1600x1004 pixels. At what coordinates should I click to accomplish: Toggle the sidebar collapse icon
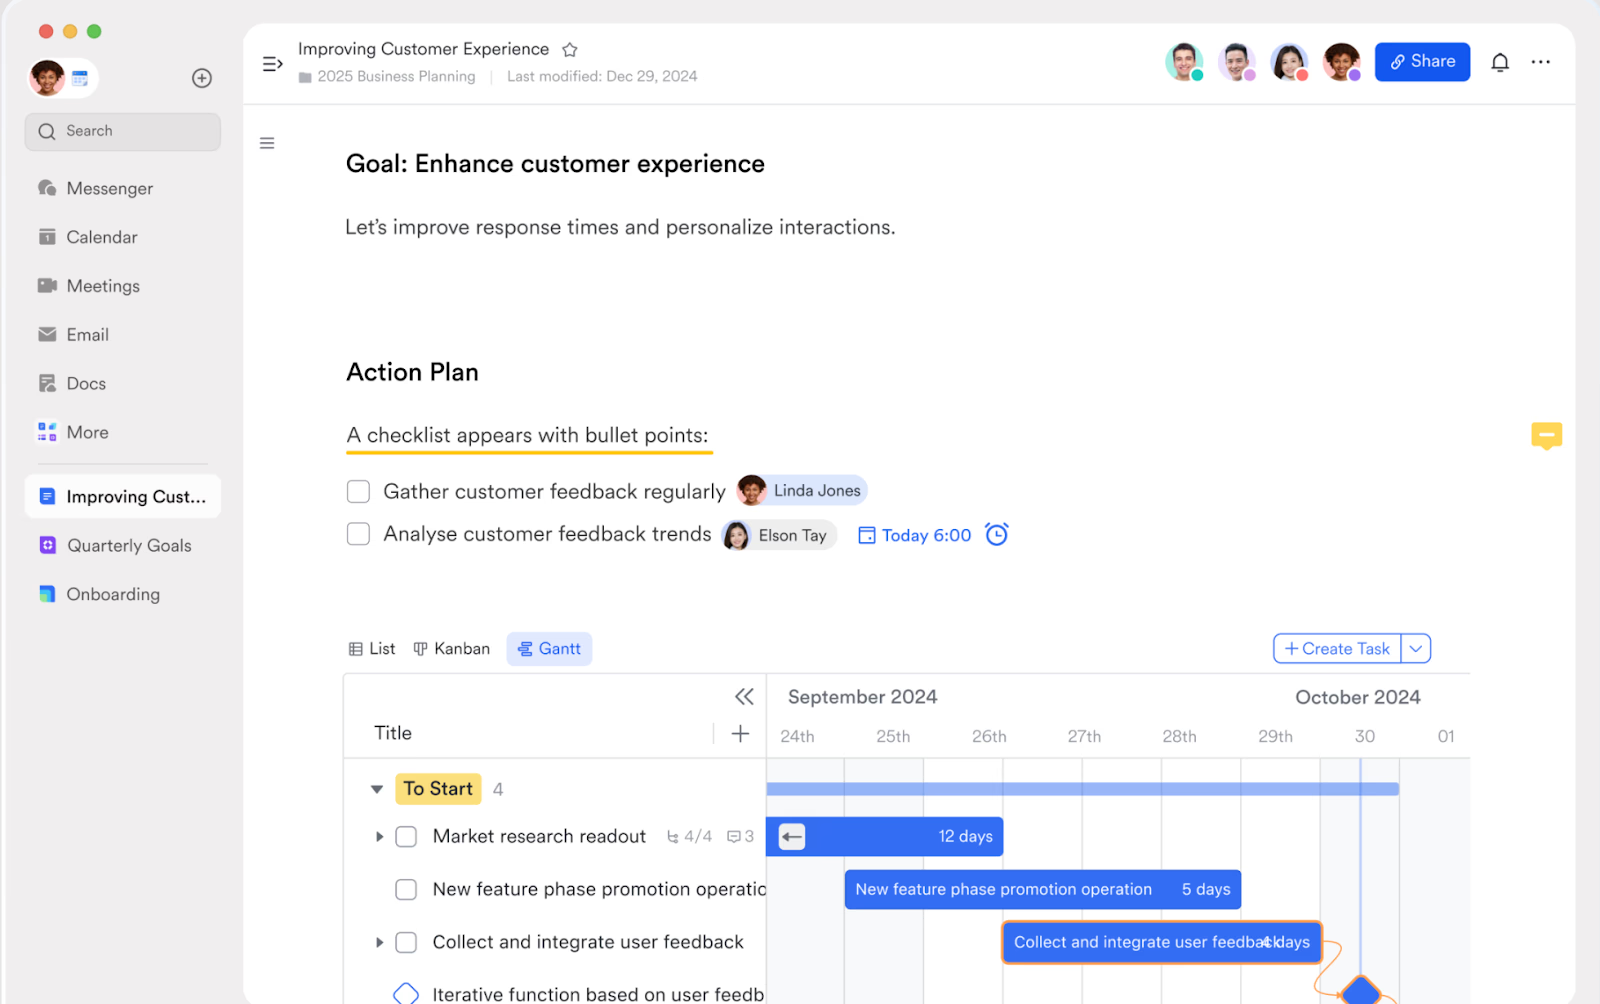(x=272, y=64)
